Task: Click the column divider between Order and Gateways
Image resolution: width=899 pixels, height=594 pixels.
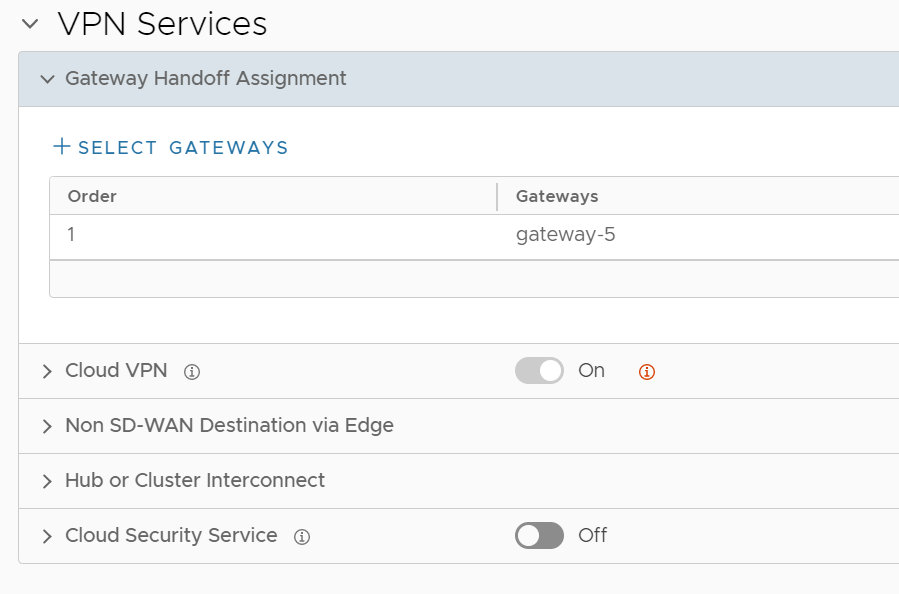Action: (497, 196)
